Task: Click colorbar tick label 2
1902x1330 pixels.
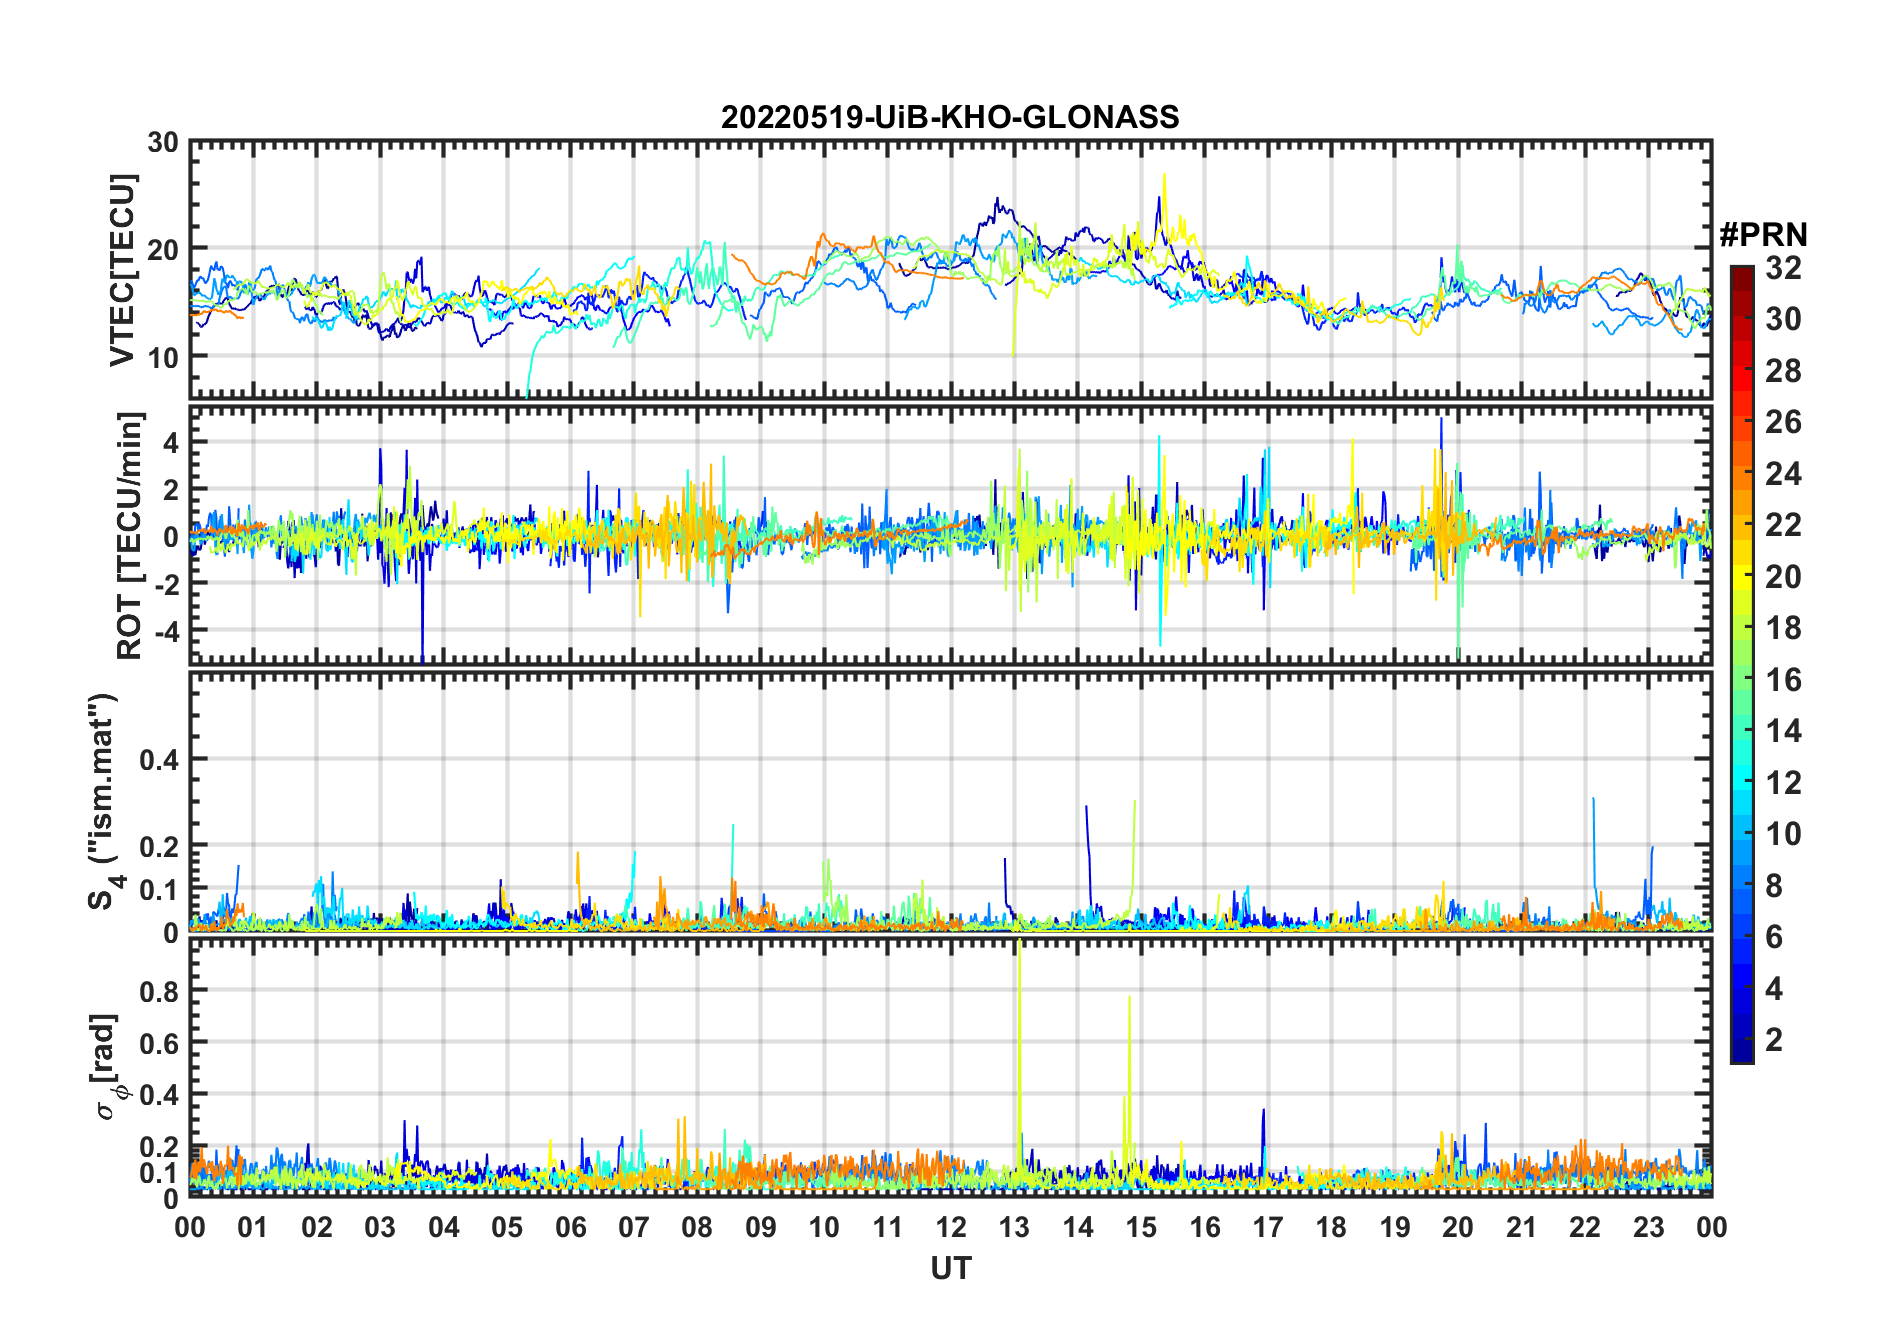Action: click(x=1774, y=1039)
